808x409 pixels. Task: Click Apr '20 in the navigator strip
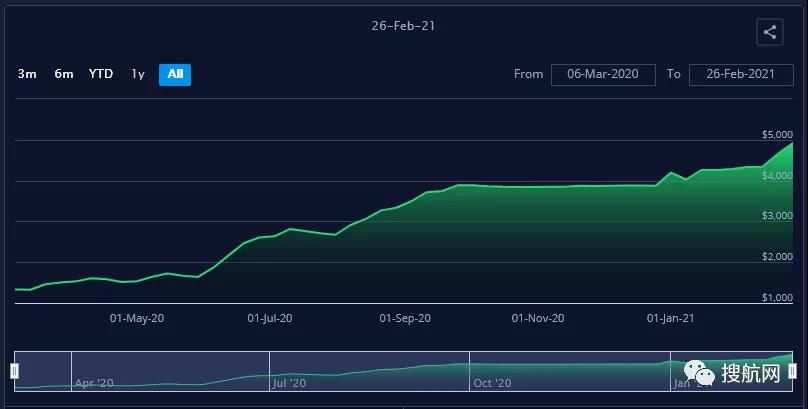(x=95, y=383)
